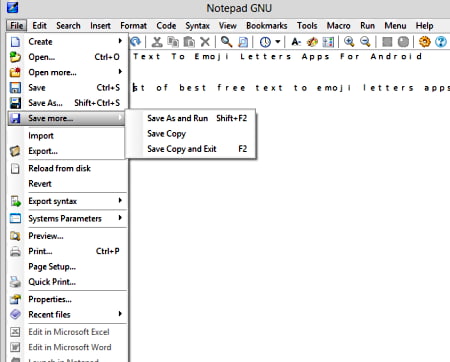Image resolution: width=450 pixels, height=362 pixels.
Task: Click the gray square stop toolbar icon
Action: pos(387,42)
